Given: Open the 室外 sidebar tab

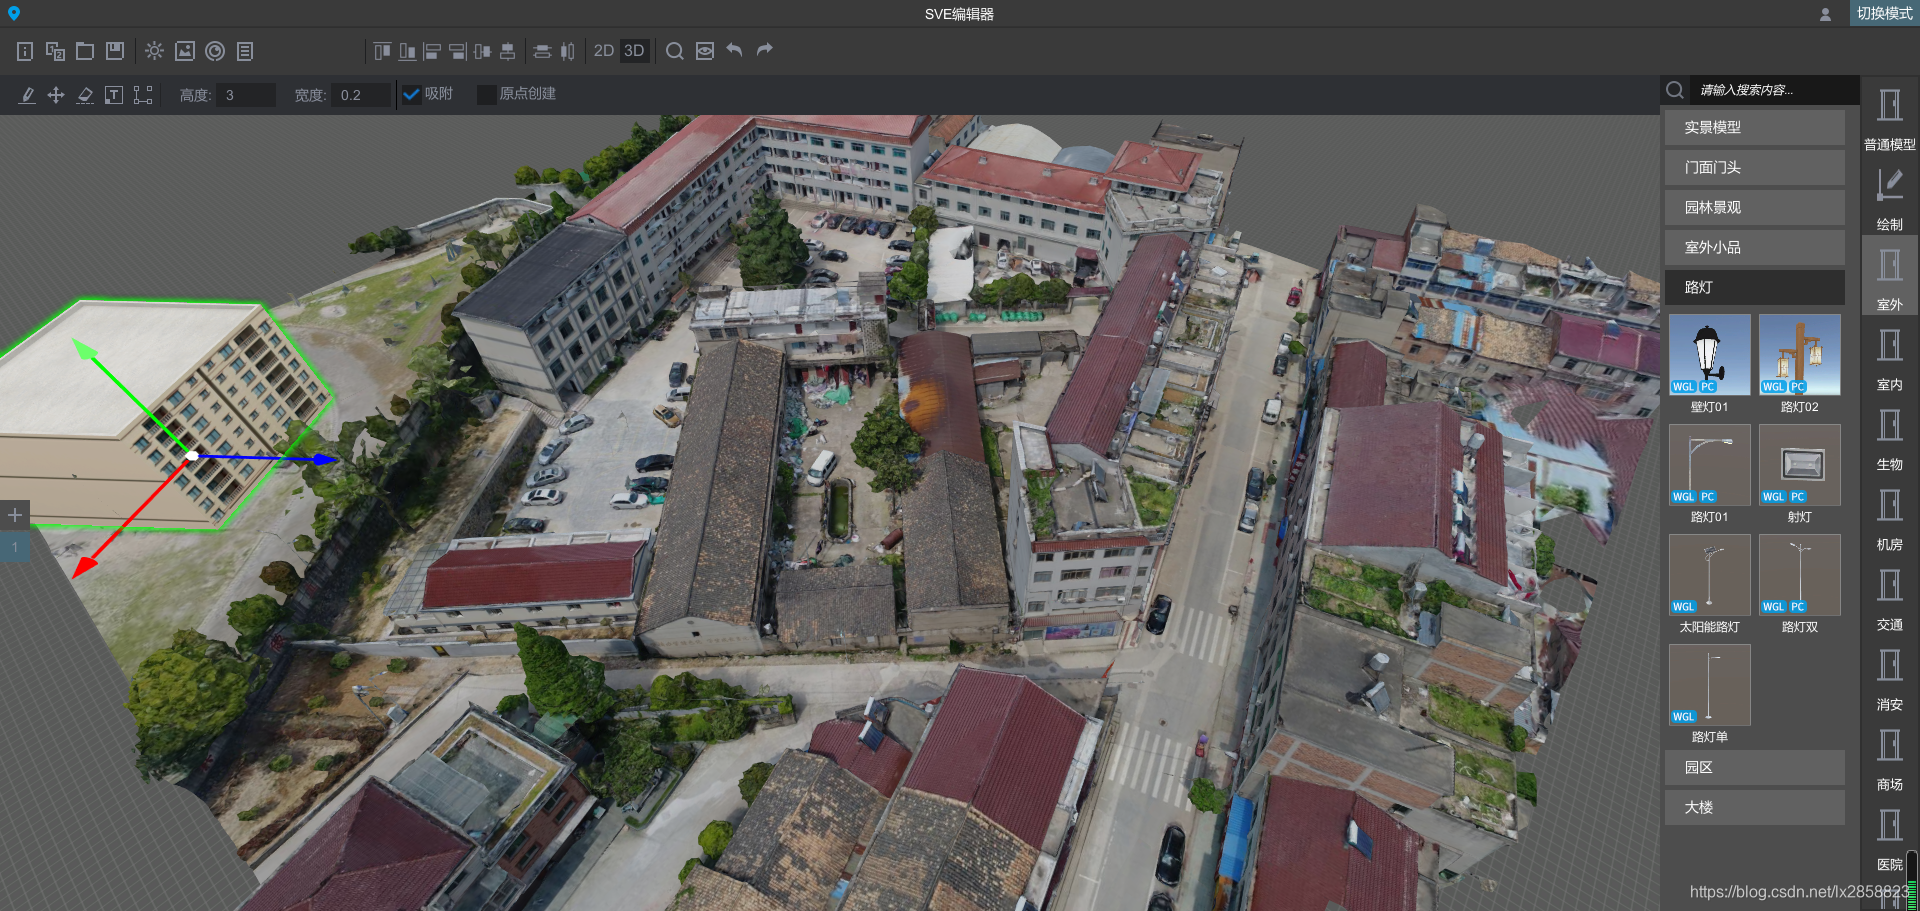Looking at the screenshot, I should tap(1890, 277).
